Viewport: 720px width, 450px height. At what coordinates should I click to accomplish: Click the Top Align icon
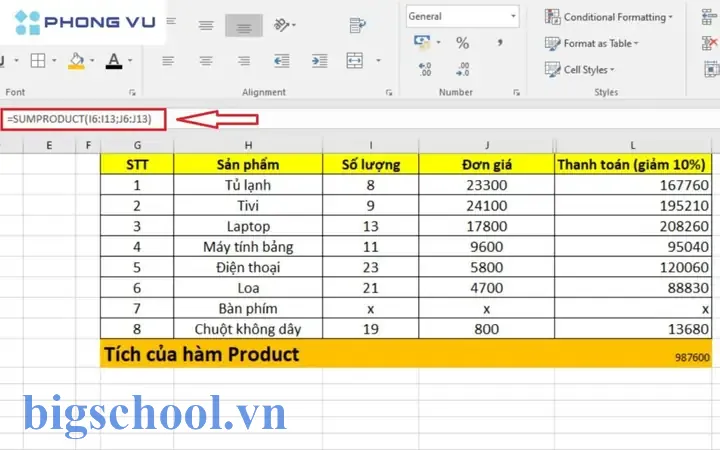point(171,21)
